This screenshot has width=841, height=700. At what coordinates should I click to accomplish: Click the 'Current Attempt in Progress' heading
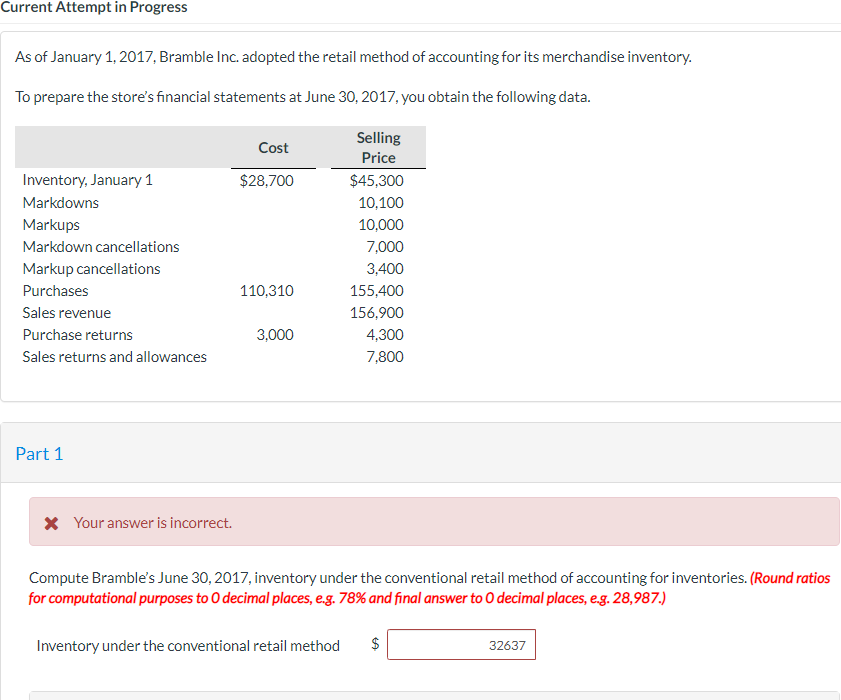(94, 7)
